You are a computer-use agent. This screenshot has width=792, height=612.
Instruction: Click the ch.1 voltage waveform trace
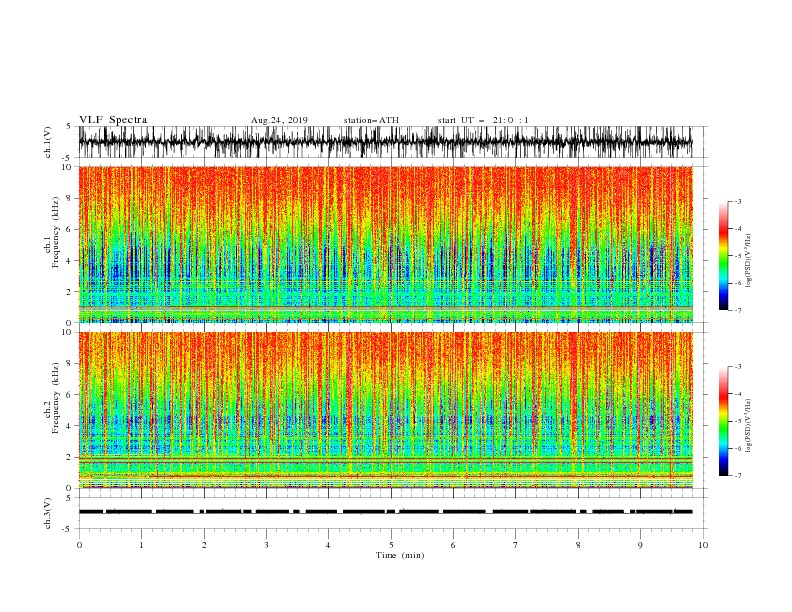pyautogui.click(x=385, y=142)
